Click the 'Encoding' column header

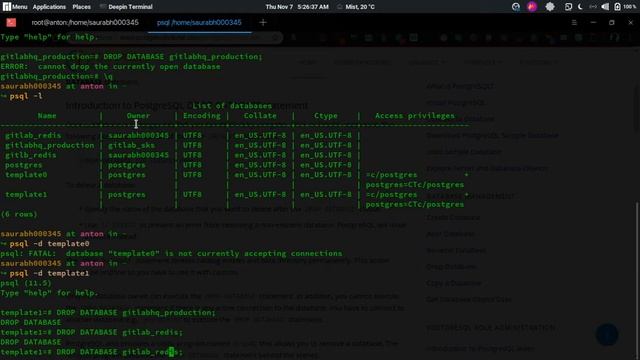202,116
